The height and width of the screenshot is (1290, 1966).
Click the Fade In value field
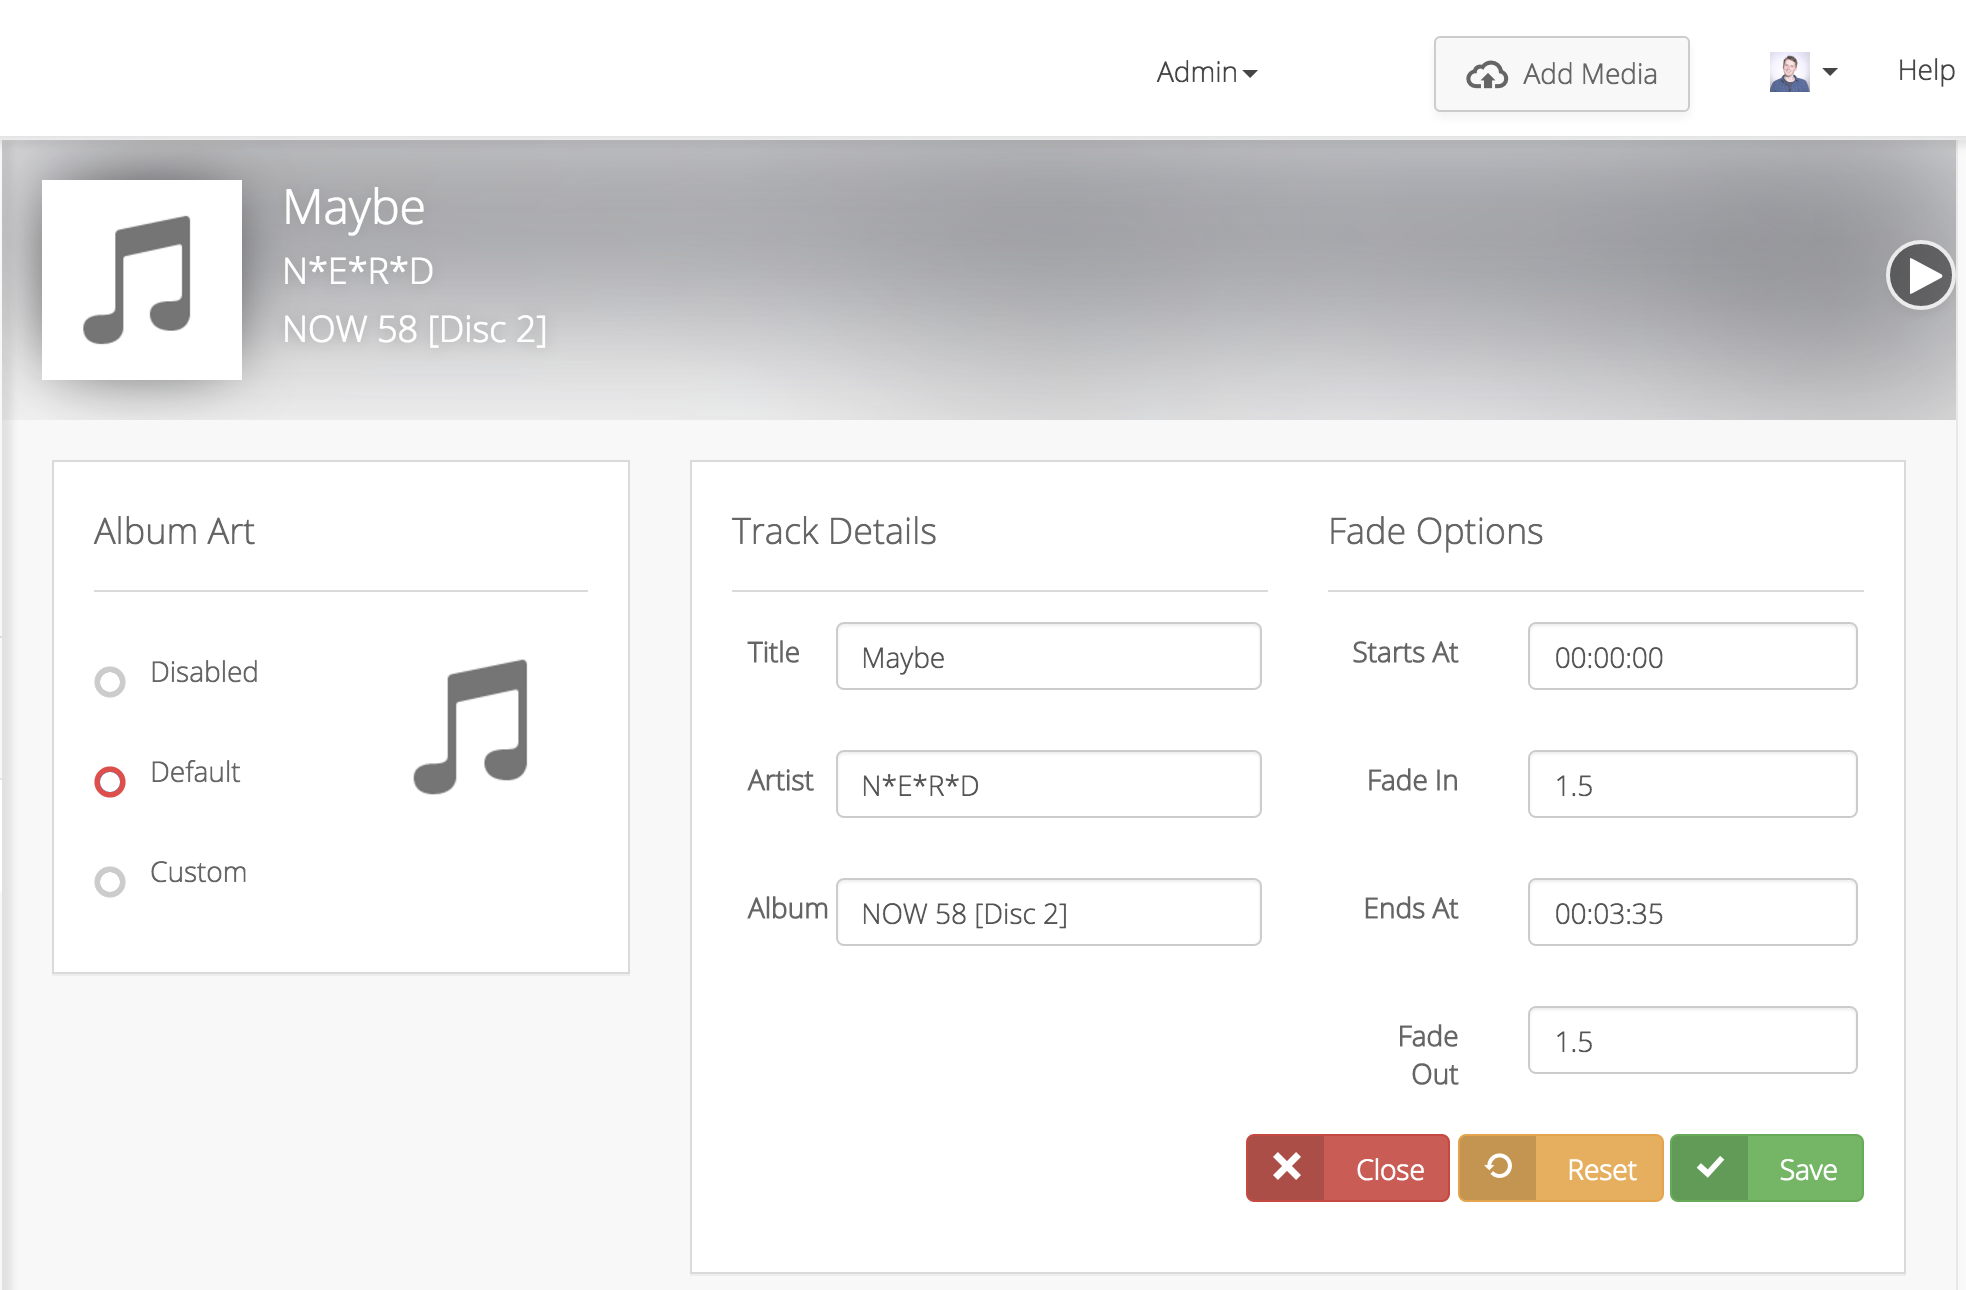coord(1692,784)
